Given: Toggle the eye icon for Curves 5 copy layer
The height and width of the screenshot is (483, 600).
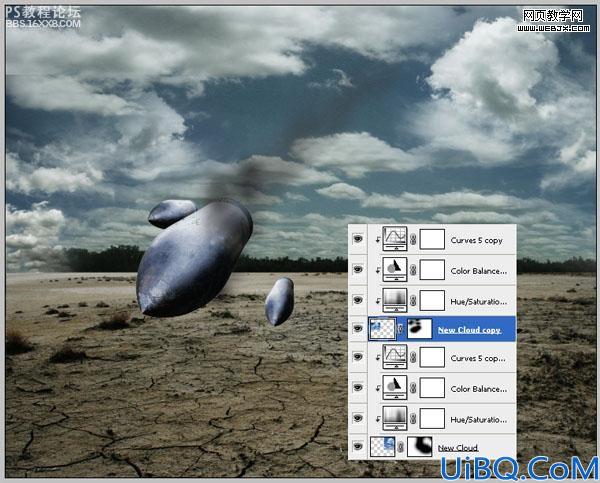Looking at the screenshot, I should pyautogui.click(x=358, y=239).
